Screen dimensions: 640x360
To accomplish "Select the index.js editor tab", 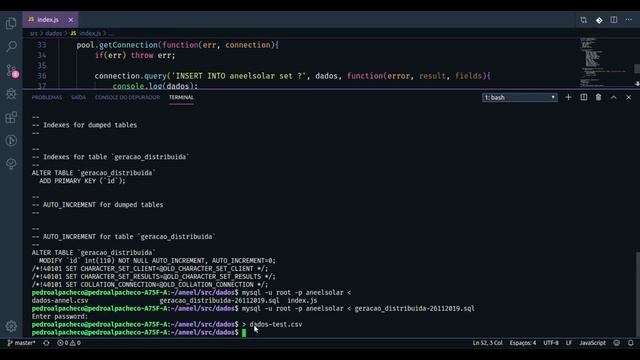I will 51,20.
